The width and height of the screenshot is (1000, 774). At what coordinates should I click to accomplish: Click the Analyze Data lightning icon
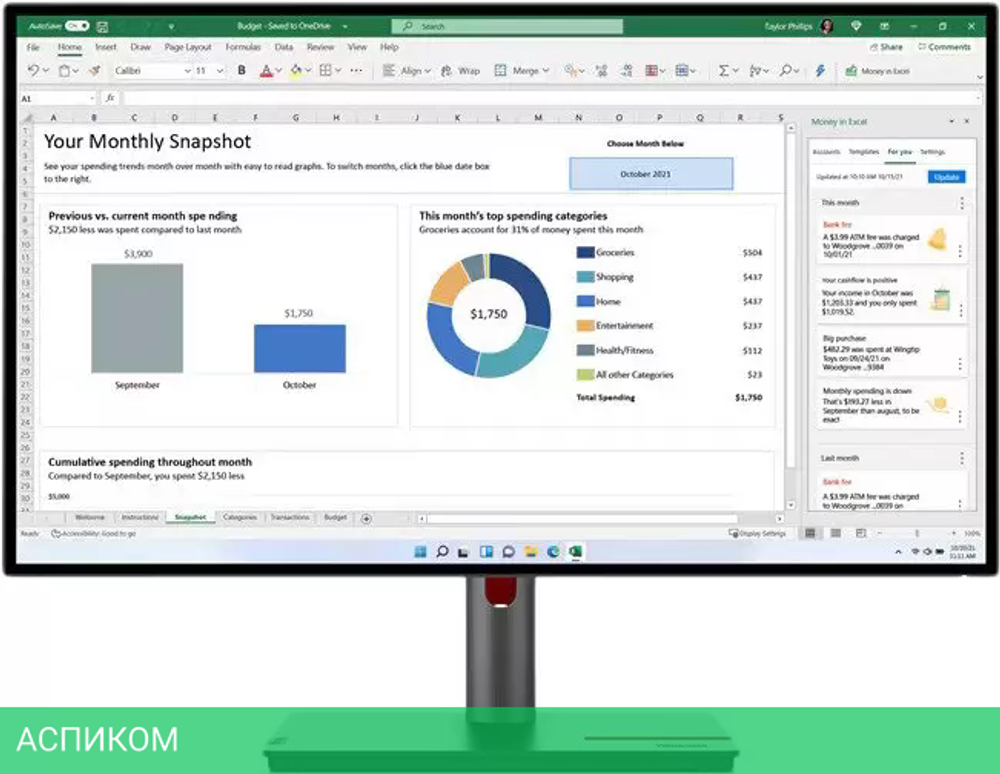tap(820, 71)
